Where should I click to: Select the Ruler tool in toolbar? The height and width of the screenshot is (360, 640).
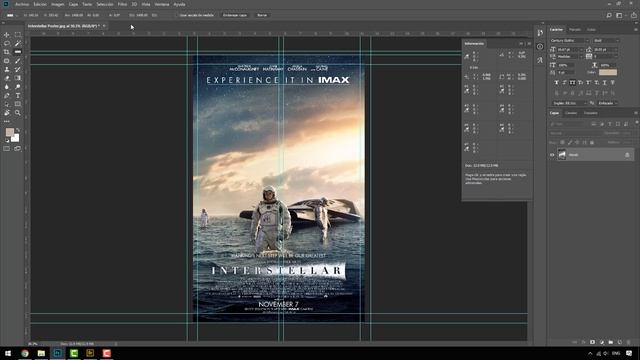pyautogui.click(x=18, y=52)
